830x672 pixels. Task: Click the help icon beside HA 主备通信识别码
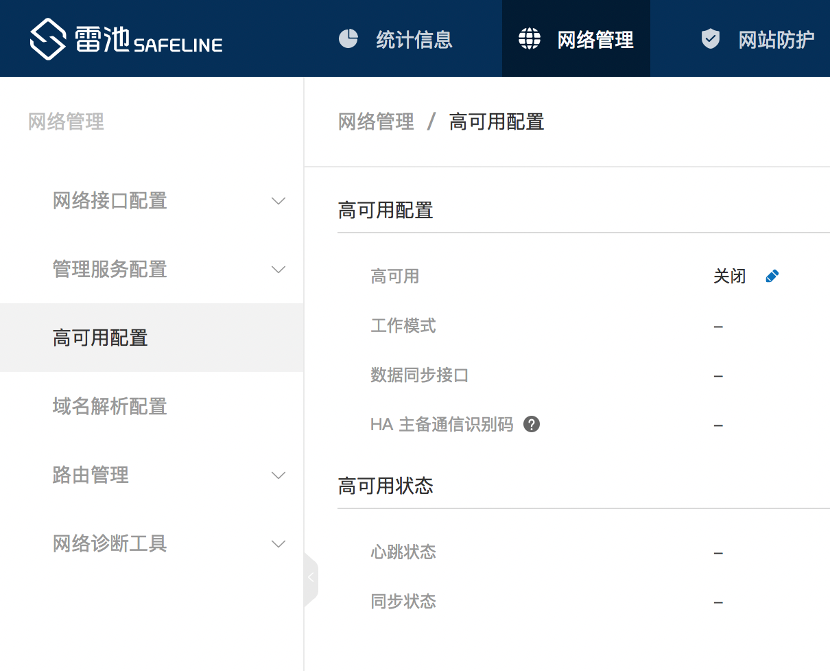[x=532, y=424]
